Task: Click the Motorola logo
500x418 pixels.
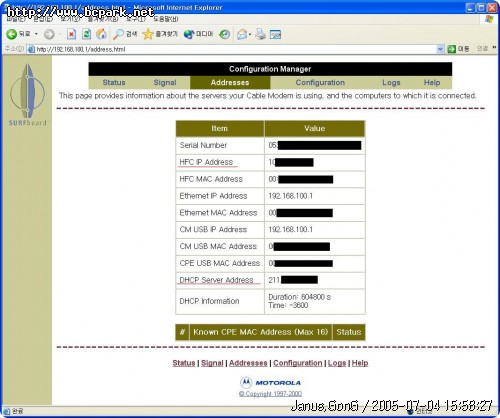Action: coord(270,383)
